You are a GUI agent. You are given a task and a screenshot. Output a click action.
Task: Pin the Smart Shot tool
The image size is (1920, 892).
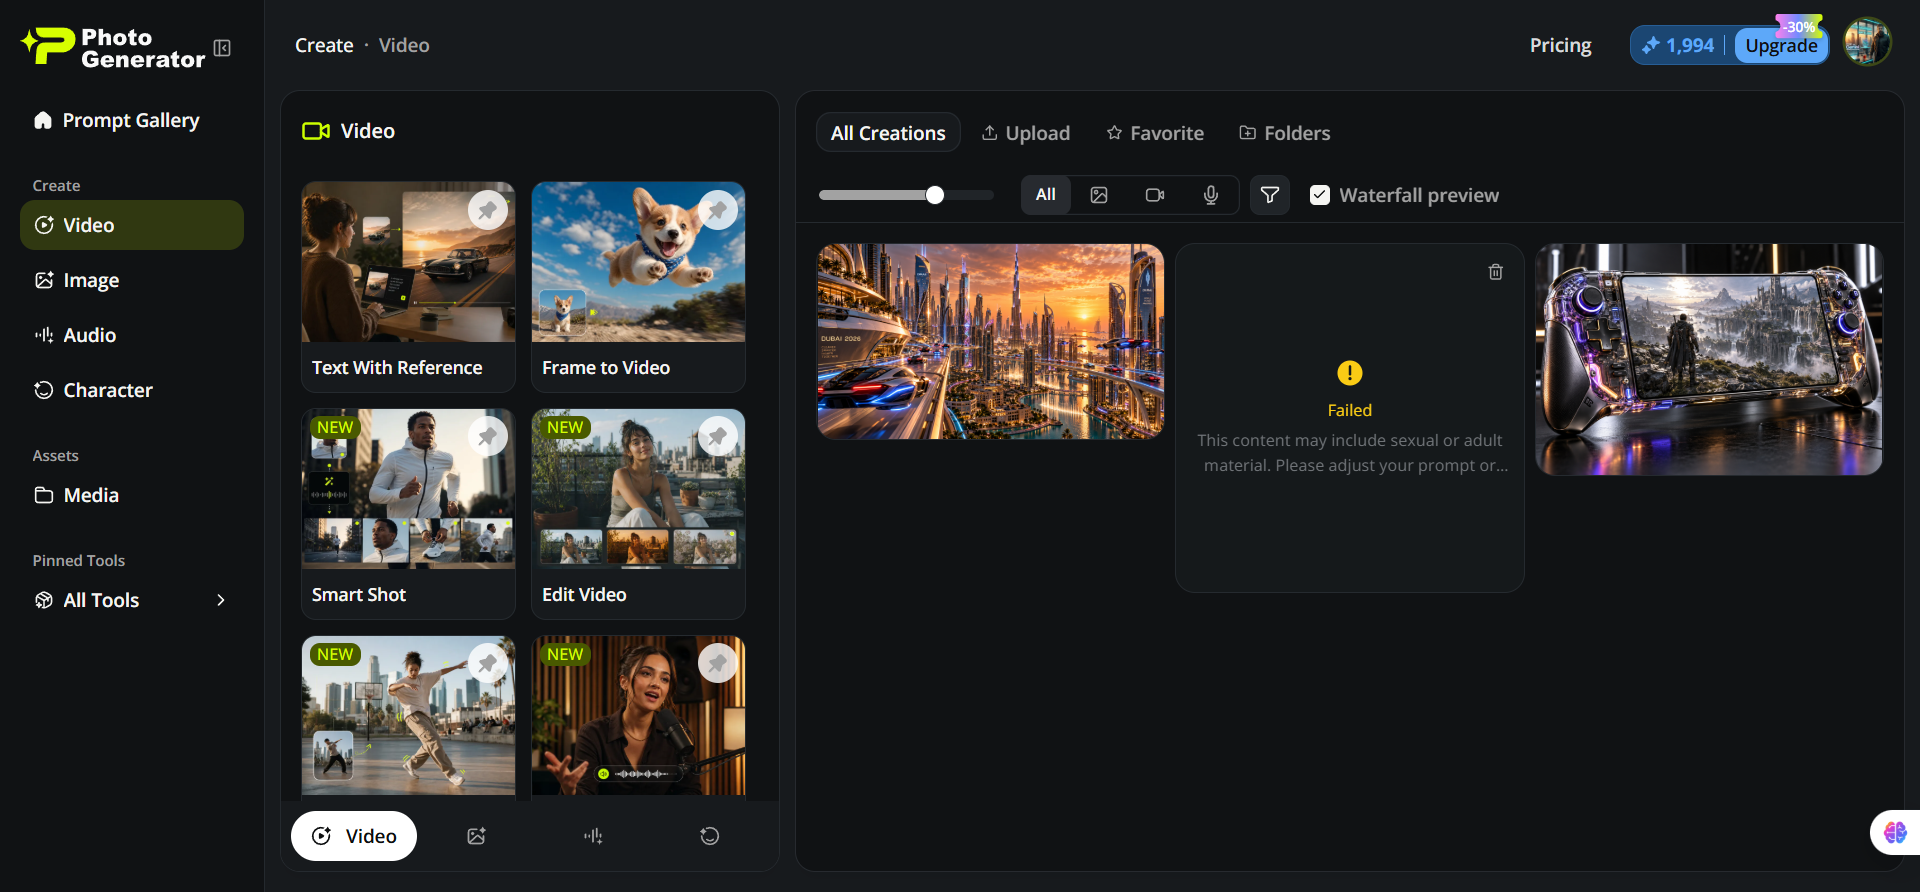tap(488, 437)
